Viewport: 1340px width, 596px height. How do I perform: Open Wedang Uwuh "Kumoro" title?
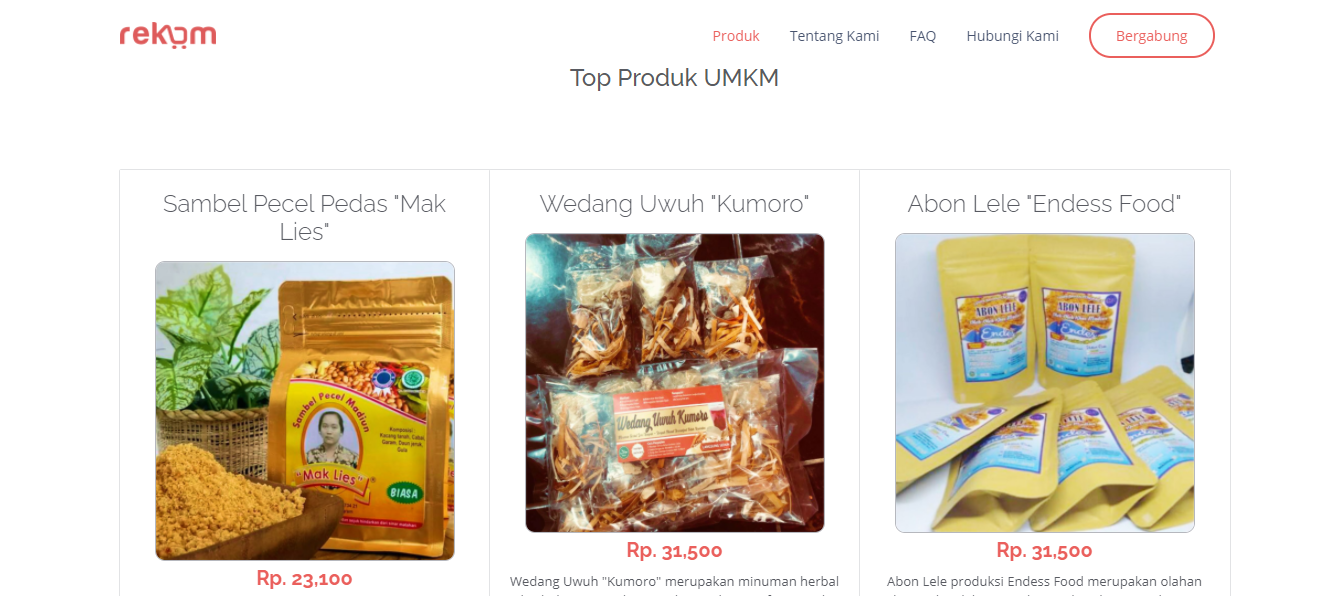click(x=674, y=204)
